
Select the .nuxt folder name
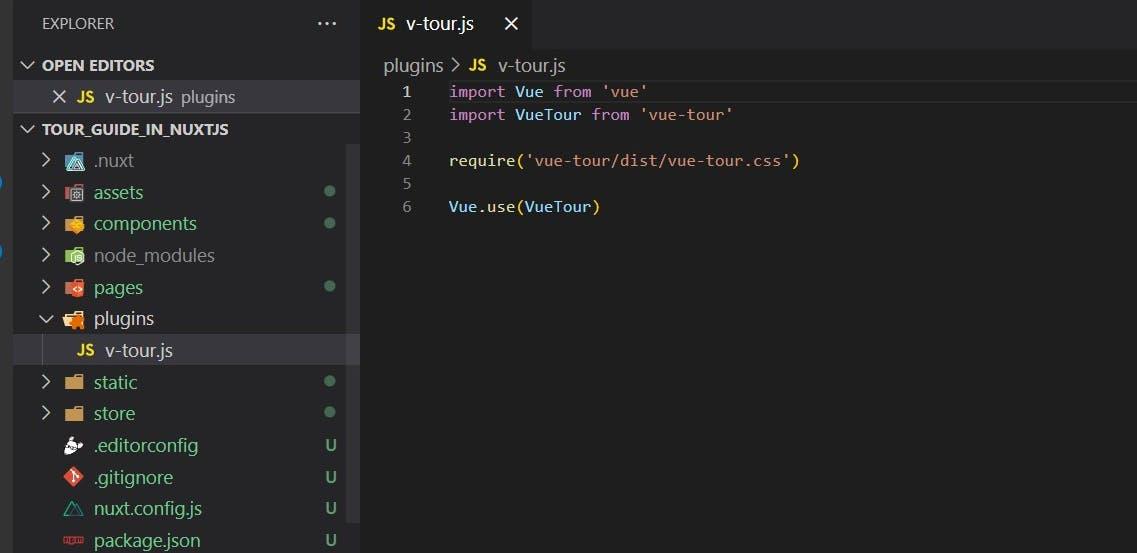point(113,161)
